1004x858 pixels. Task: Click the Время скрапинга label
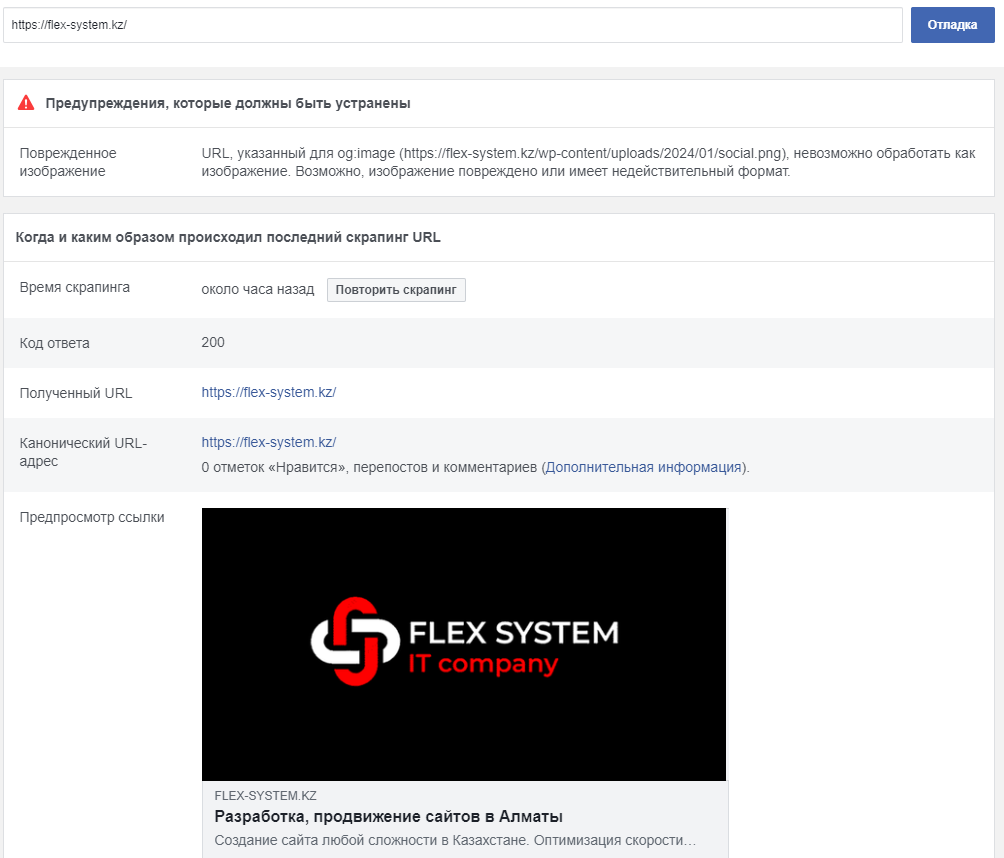pos(74,287)
